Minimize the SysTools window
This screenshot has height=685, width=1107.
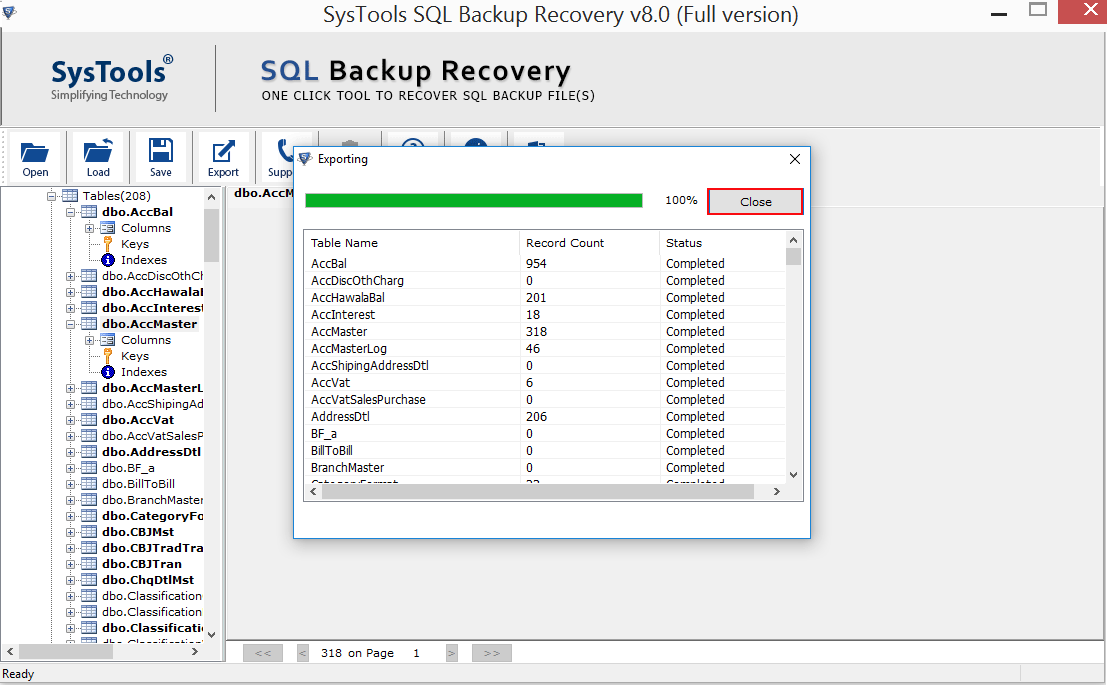point(998,13)
